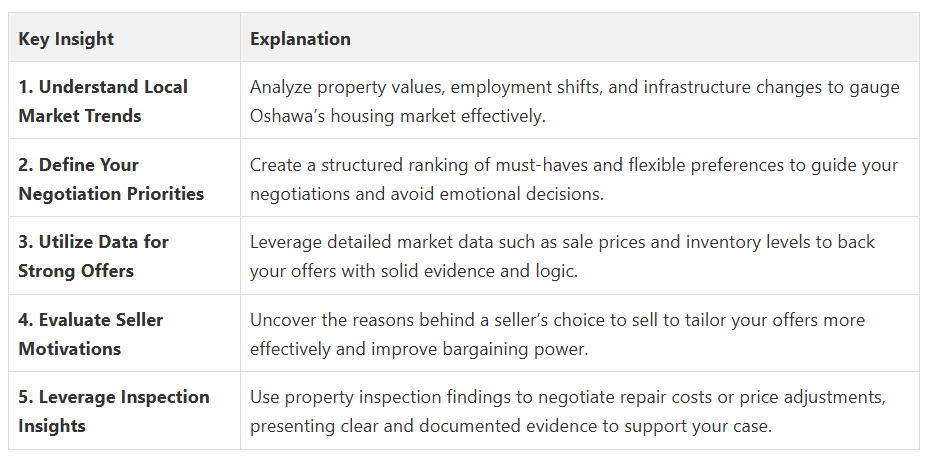This screenshot has height=468, width=943.
Task: Select the "Utilize Data for Strong Offers" cell
Action: (93, 256)
